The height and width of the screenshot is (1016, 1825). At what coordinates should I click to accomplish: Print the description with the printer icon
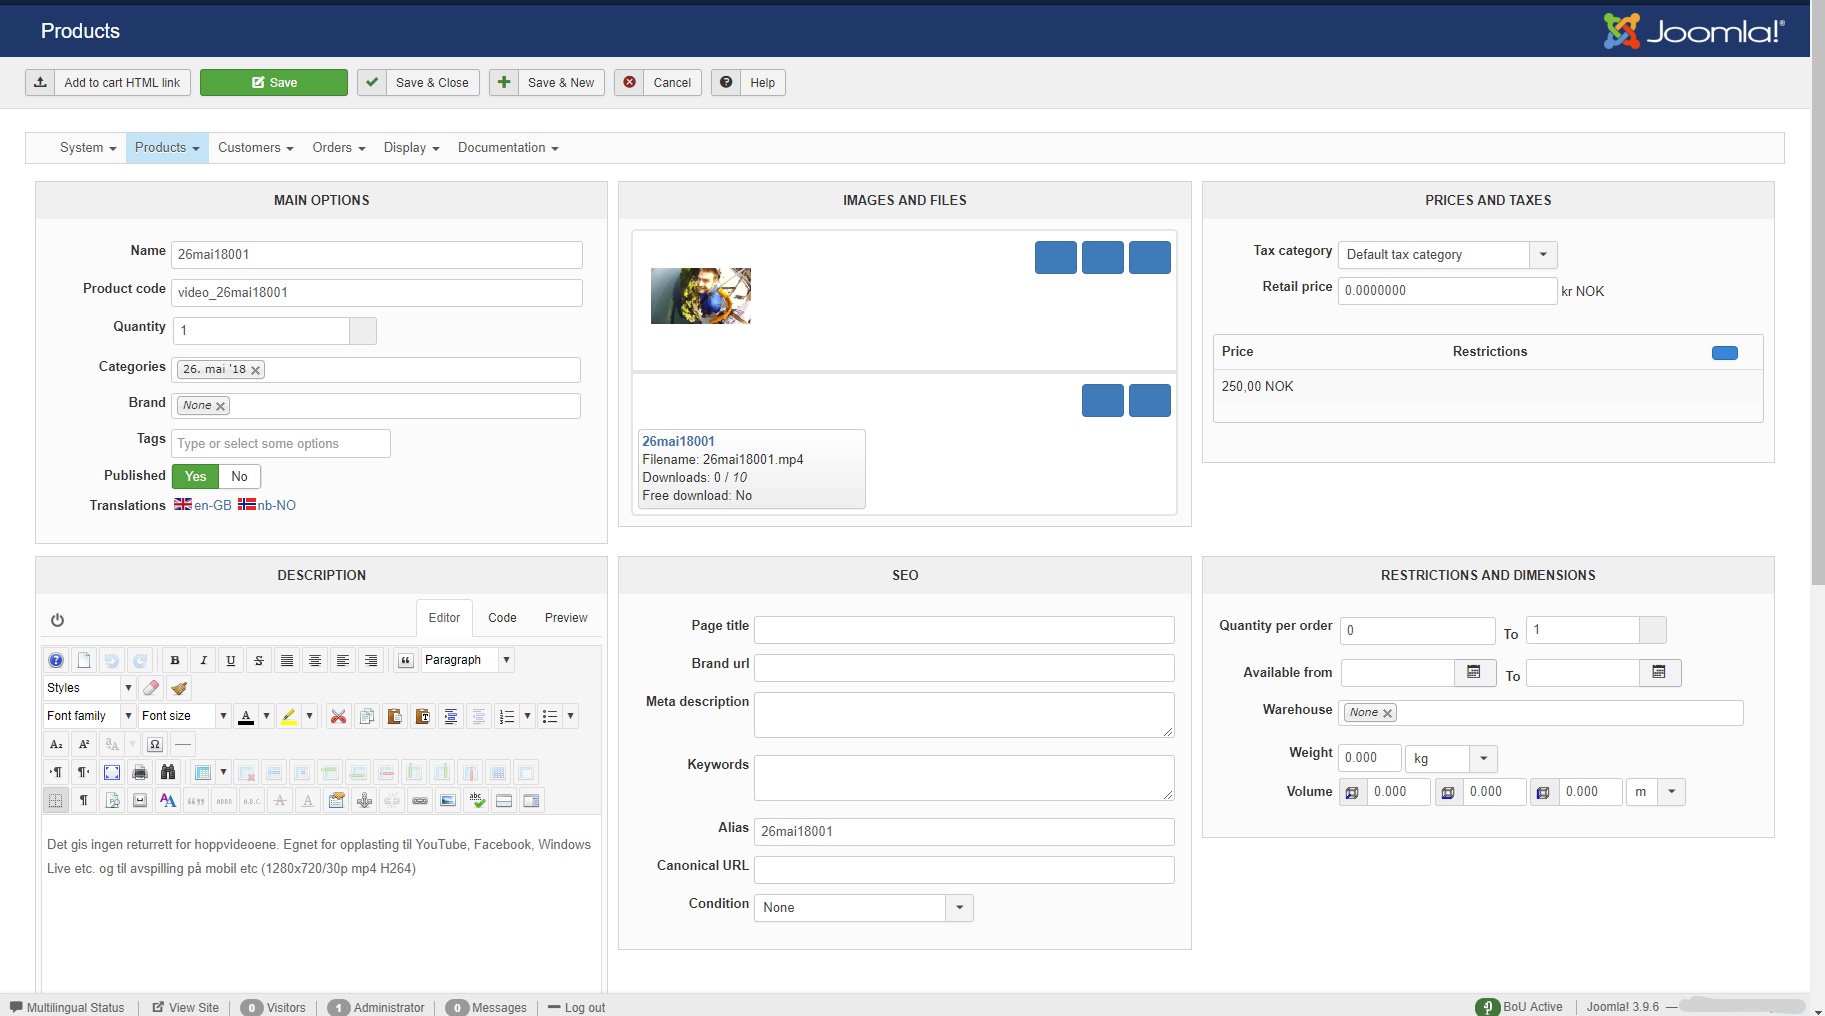[140, 772]
